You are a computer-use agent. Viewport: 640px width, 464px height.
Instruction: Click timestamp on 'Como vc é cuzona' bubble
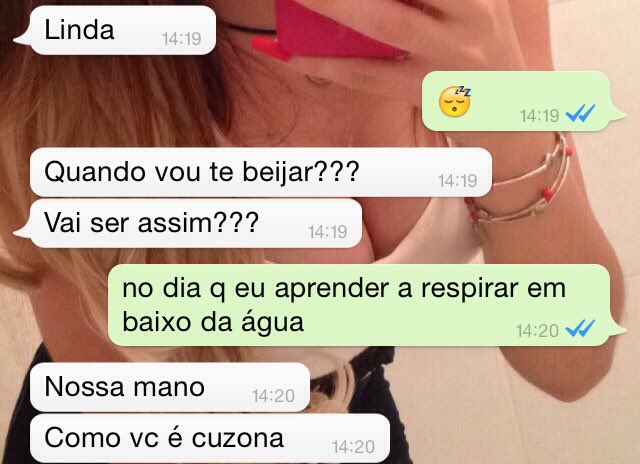tap(353, 447)
